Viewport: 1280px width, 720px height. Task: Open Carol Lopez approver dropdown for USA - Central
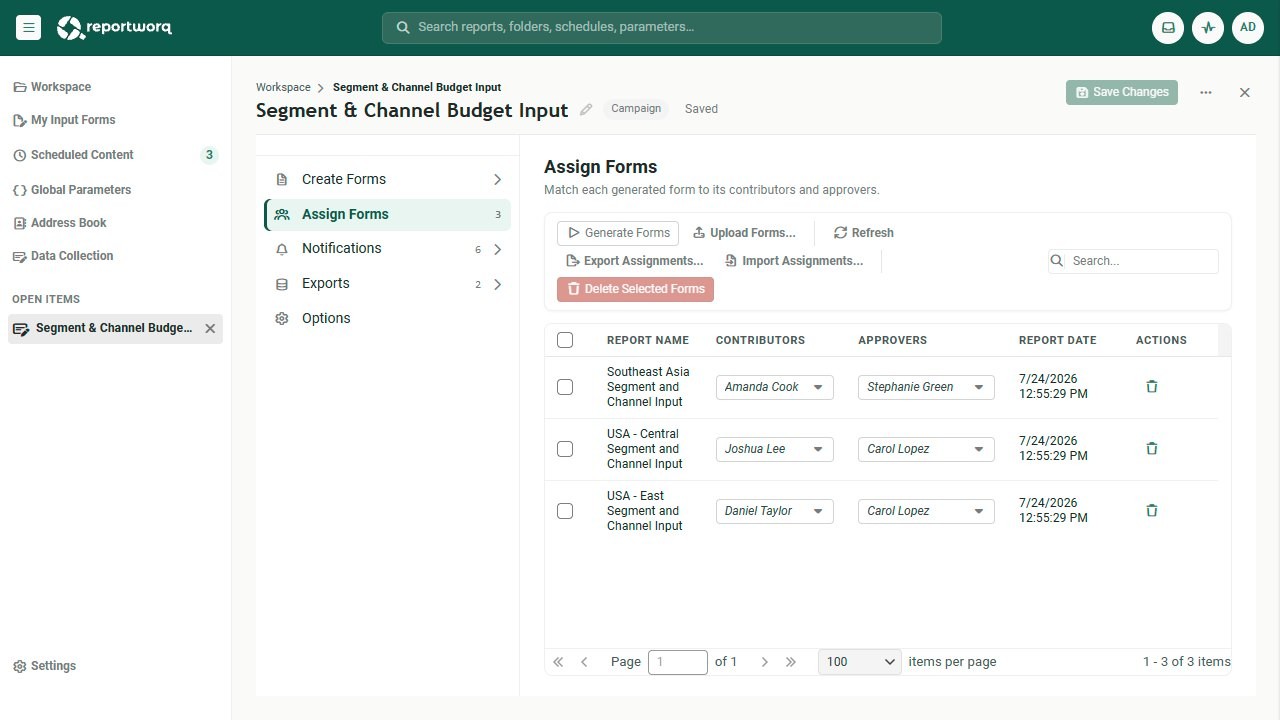coord(926,449)
